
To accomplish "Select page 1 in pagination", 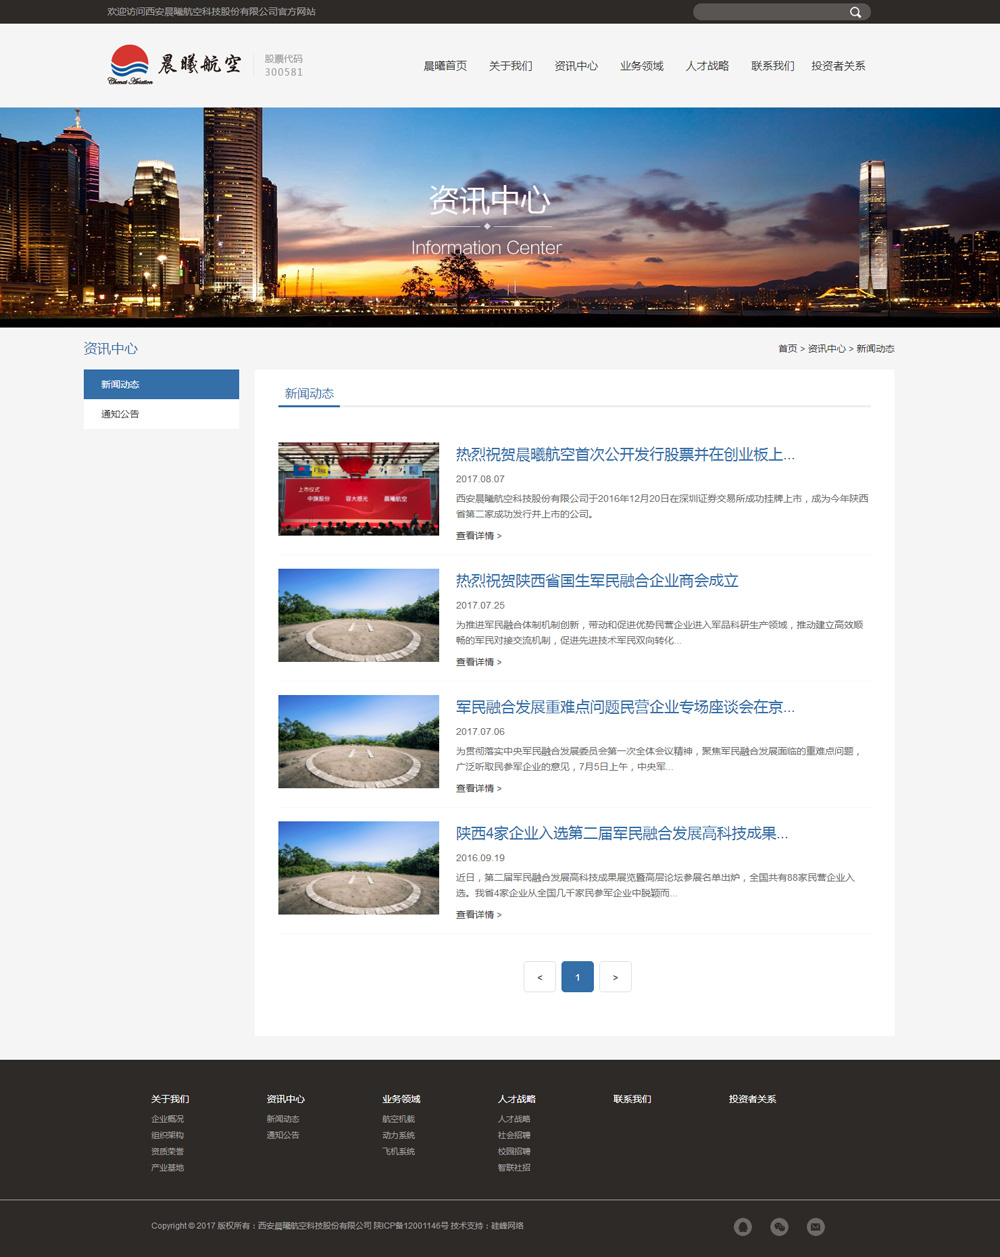I will (578, 977).
